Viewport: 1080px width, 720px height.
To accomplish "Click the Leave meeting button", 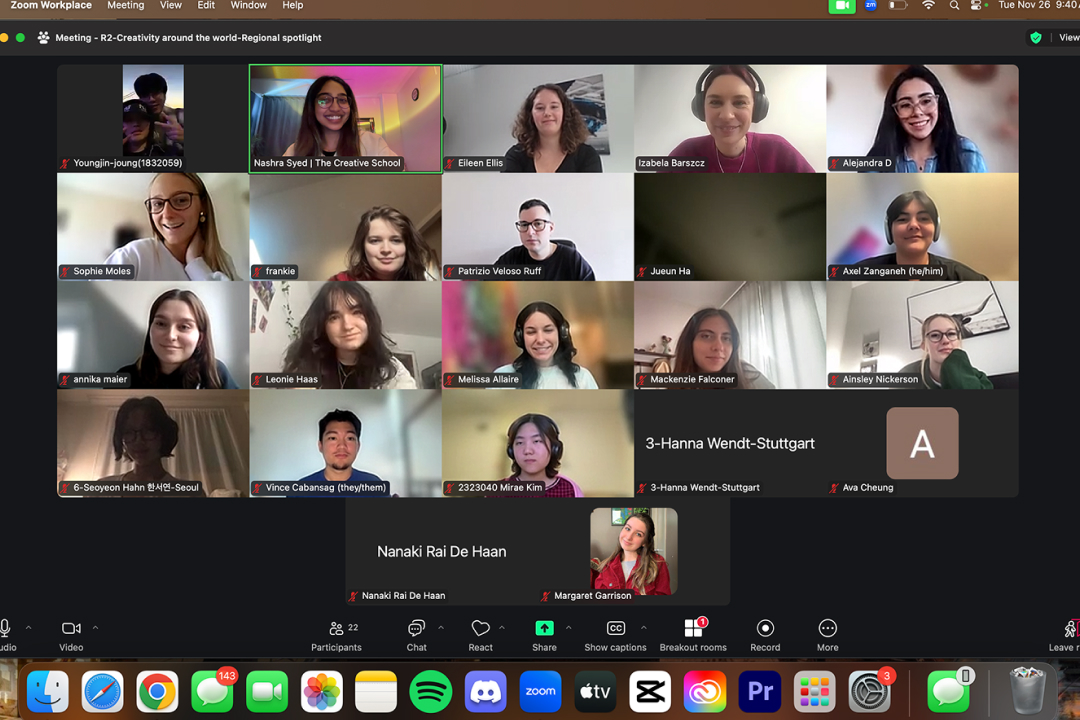I will (x=1066, y=635).
